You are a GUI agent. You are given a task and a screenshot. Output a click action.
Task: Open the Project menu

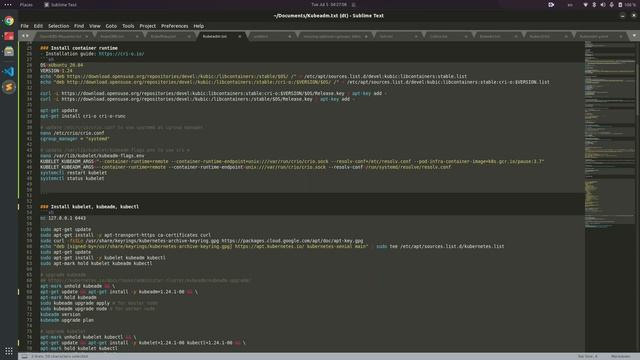[147, 26]
